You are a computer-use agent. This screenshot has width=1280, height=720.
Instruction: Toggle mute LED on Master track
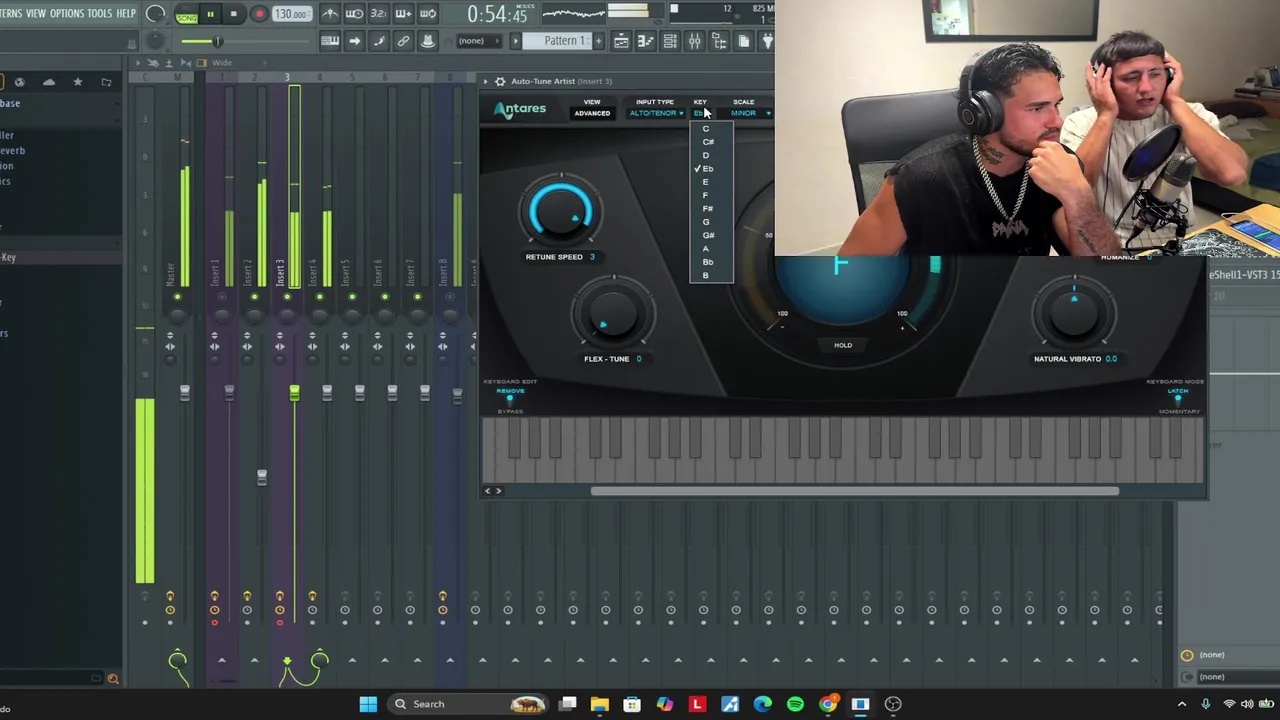point(177,298)
